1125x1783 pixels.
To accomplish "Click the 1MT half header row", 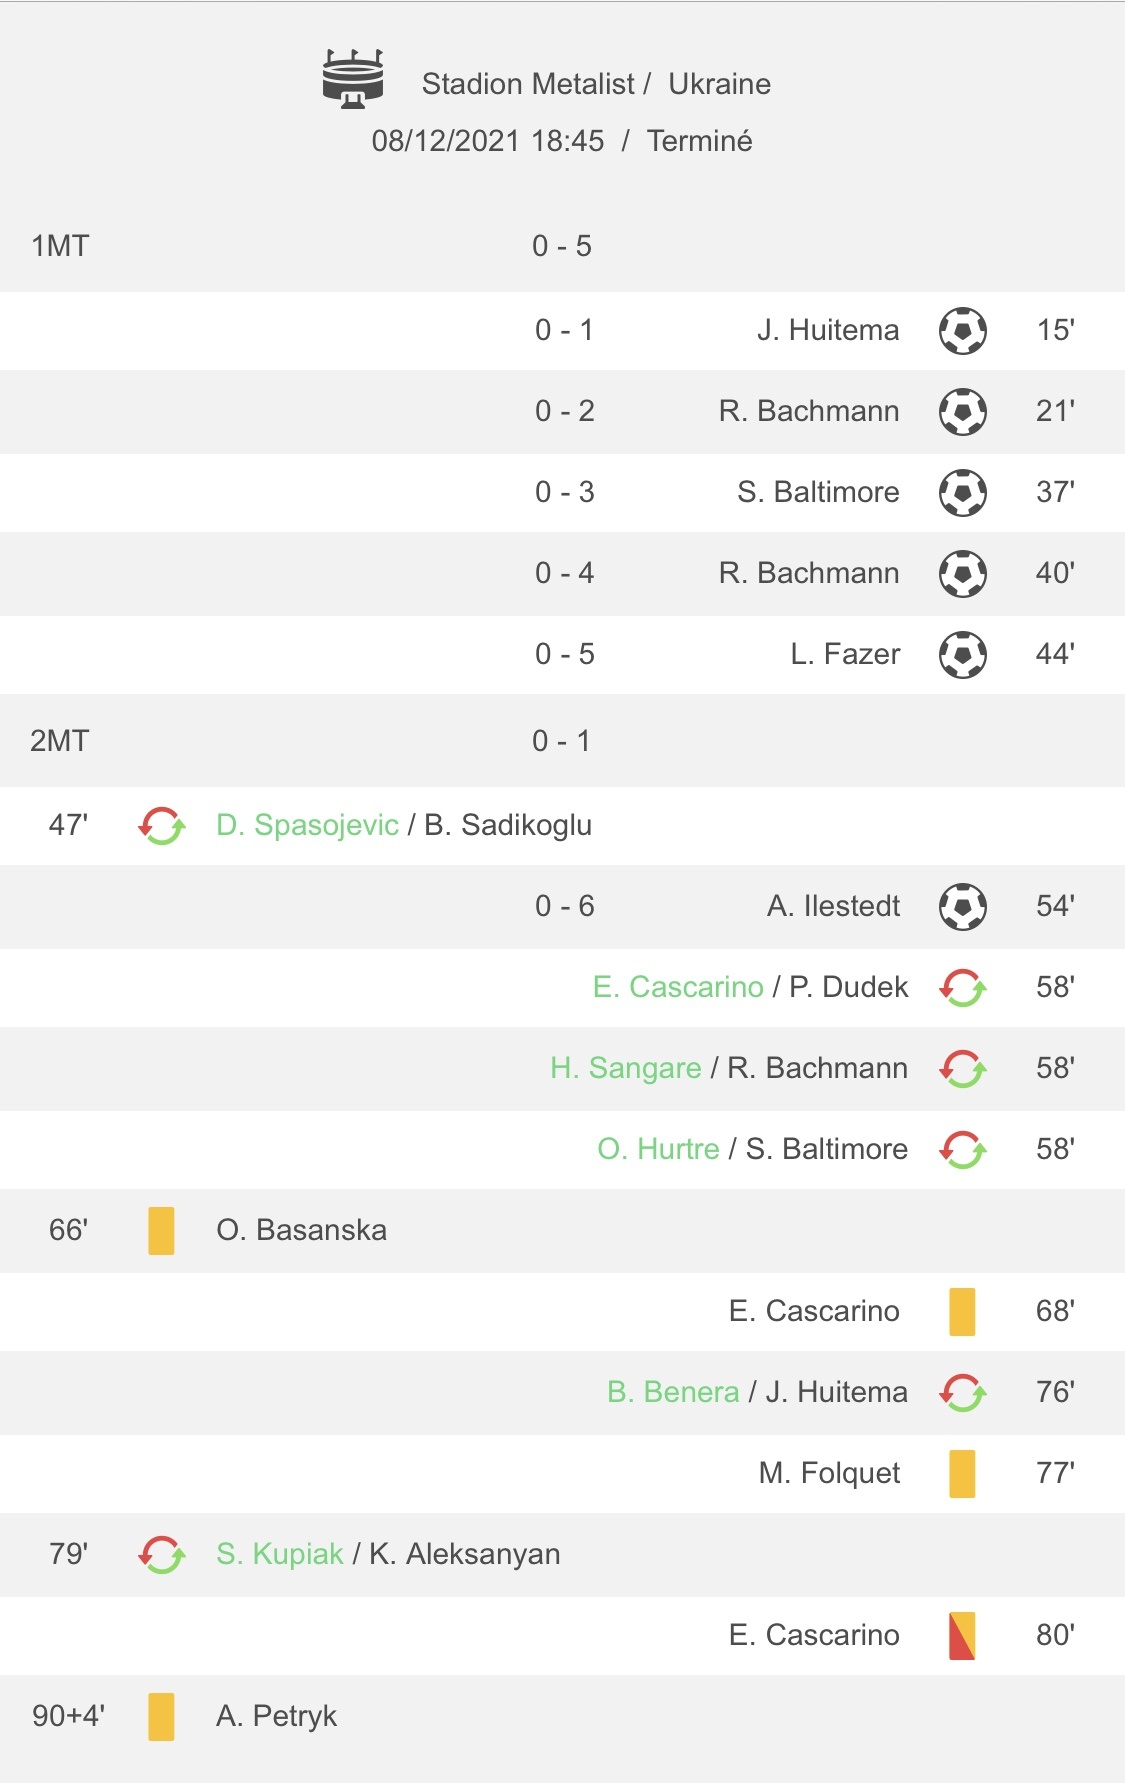I will tap(562, 246).
